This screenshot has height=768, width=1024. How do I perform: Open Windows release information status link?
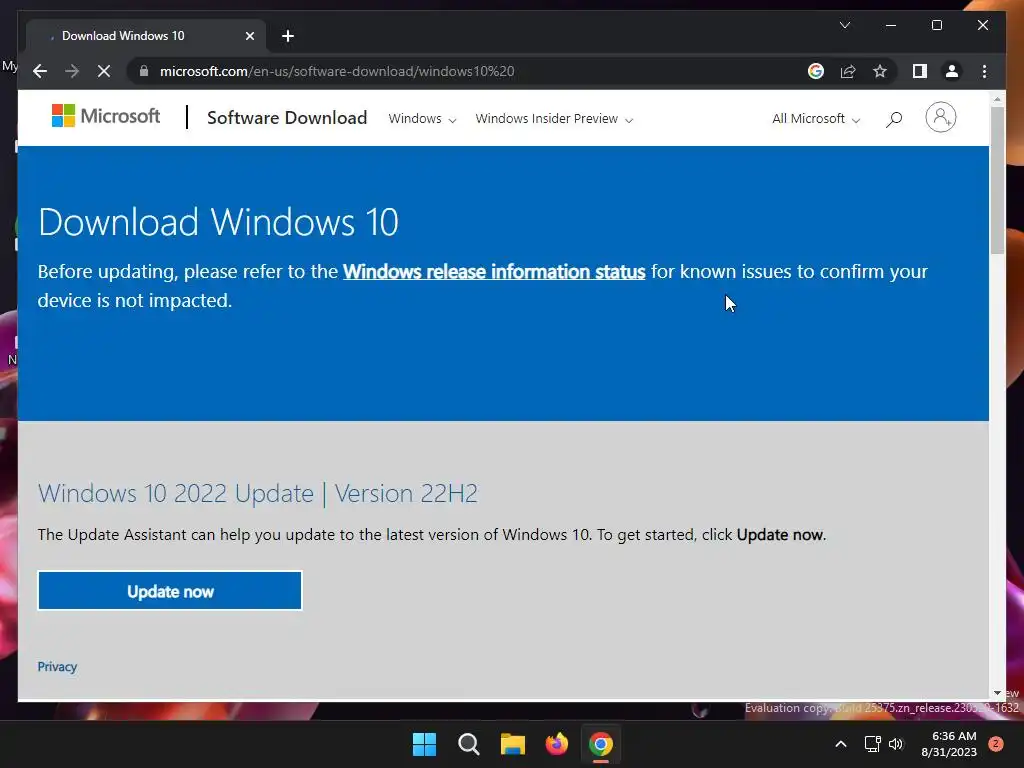[x=494, y=272]
